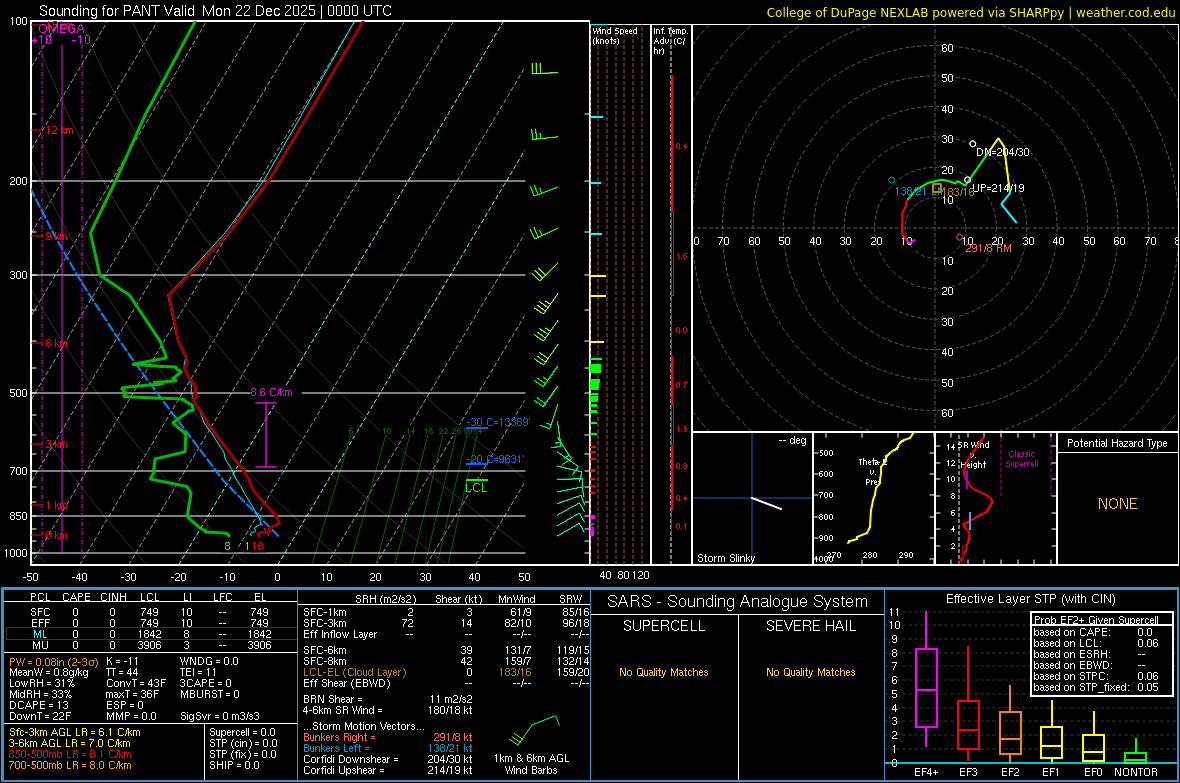Click the Eff Shear (EBWD) row
1180x783 pixels.
pos(446,684)
